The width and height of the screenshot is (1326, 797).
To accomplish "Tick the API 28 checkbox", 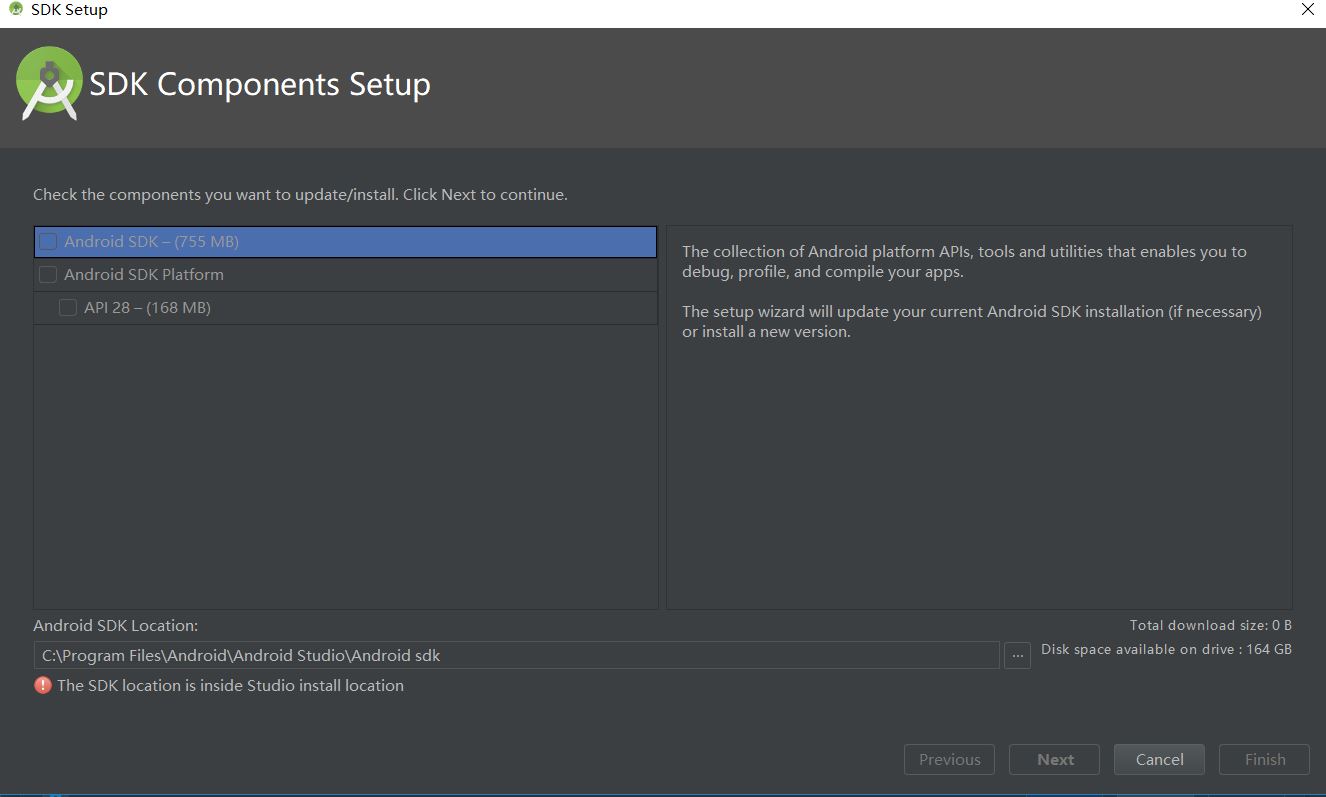I will 68,308.
